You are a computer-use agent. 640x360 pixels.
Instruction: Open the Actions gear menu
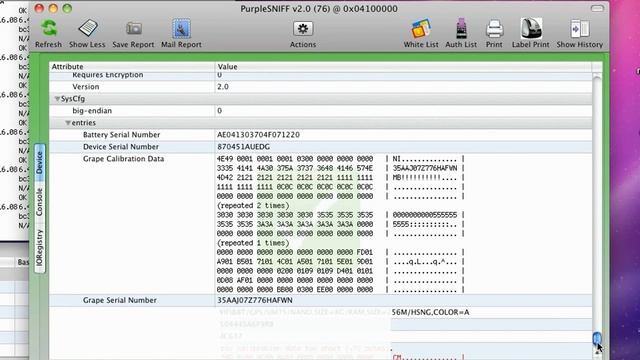pyautogui.click(x=303, y=29)
